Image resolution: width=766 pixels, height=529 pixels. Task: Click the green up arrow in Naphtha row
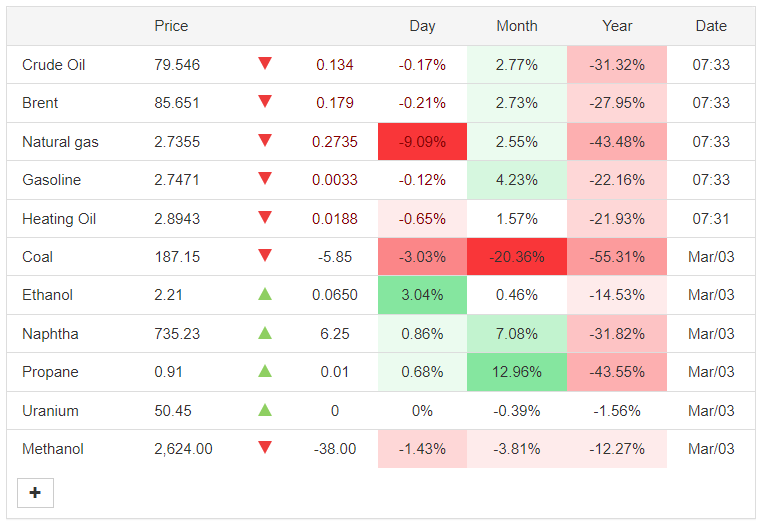click(x=265, y=333)
